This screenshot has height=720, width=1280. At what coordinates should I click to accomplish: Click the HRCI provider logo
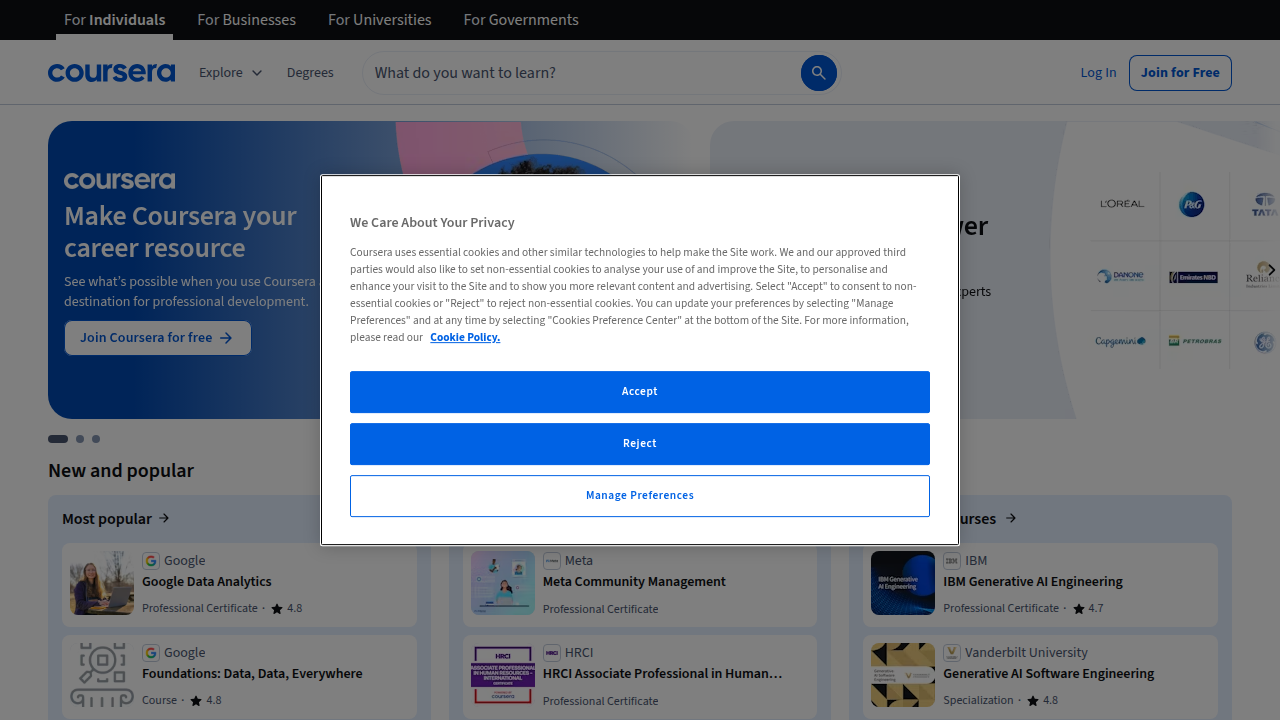[x=552, y=653]
